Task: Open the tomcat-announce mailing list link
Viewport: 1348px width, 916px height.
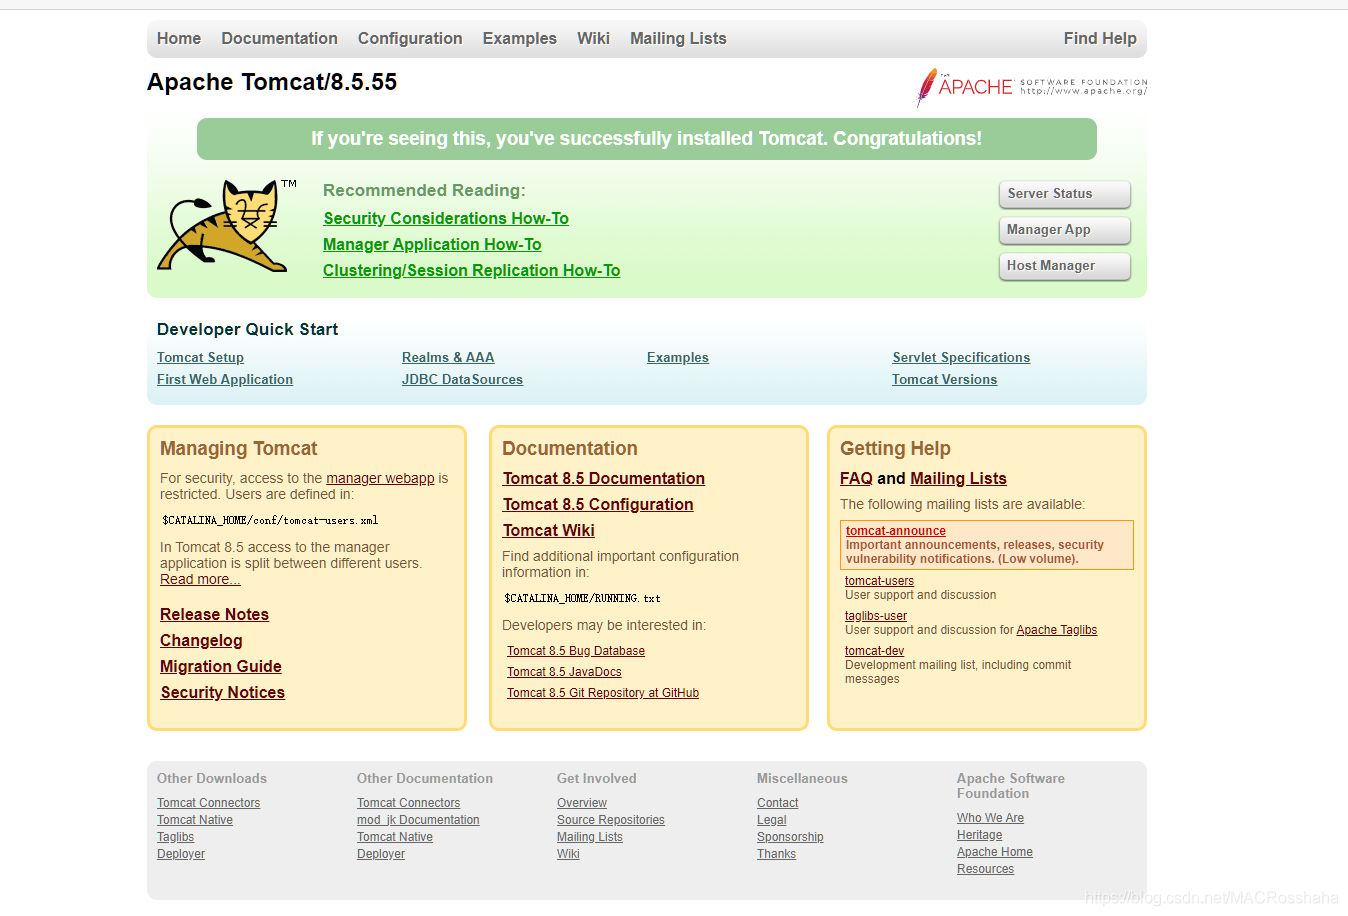Action: tap(896, 531)
